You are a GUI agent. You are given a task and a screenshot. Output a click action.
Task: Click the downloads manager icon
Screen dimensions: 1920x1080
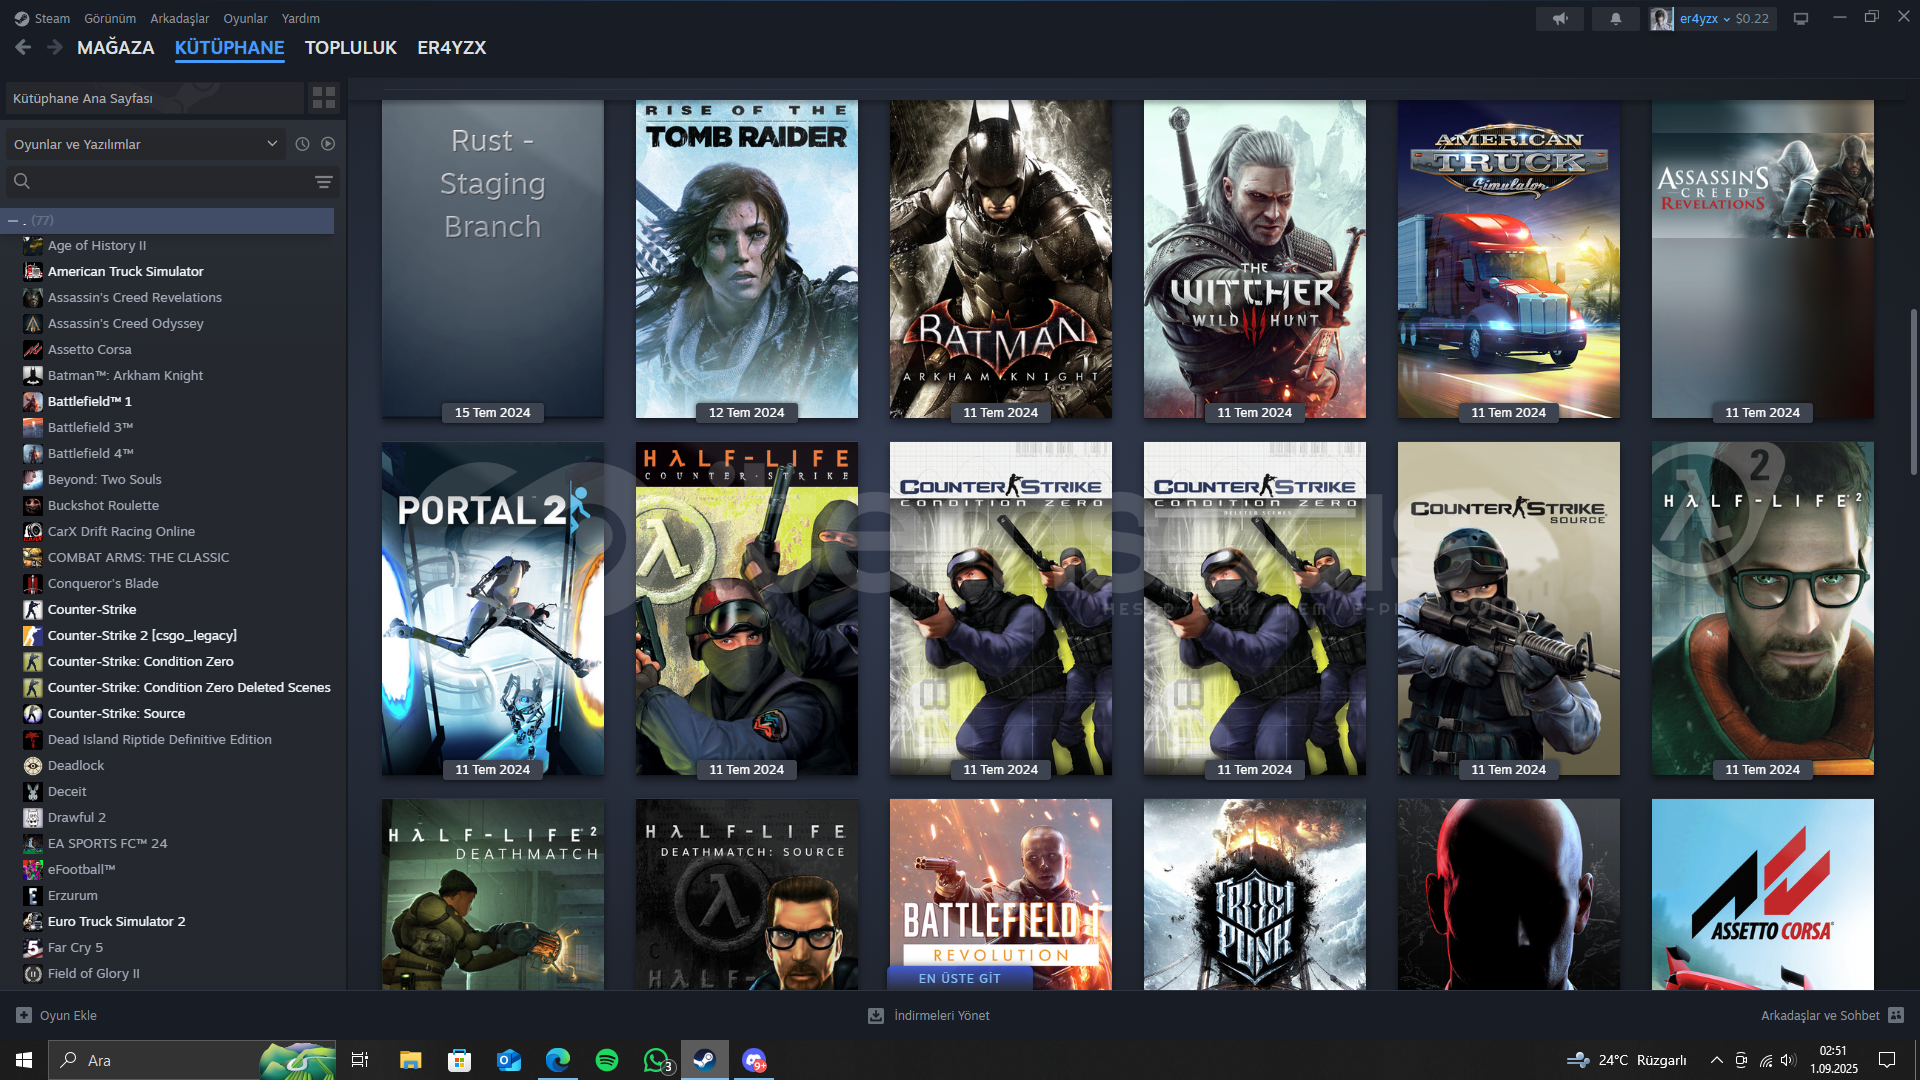coord(876,1015)
